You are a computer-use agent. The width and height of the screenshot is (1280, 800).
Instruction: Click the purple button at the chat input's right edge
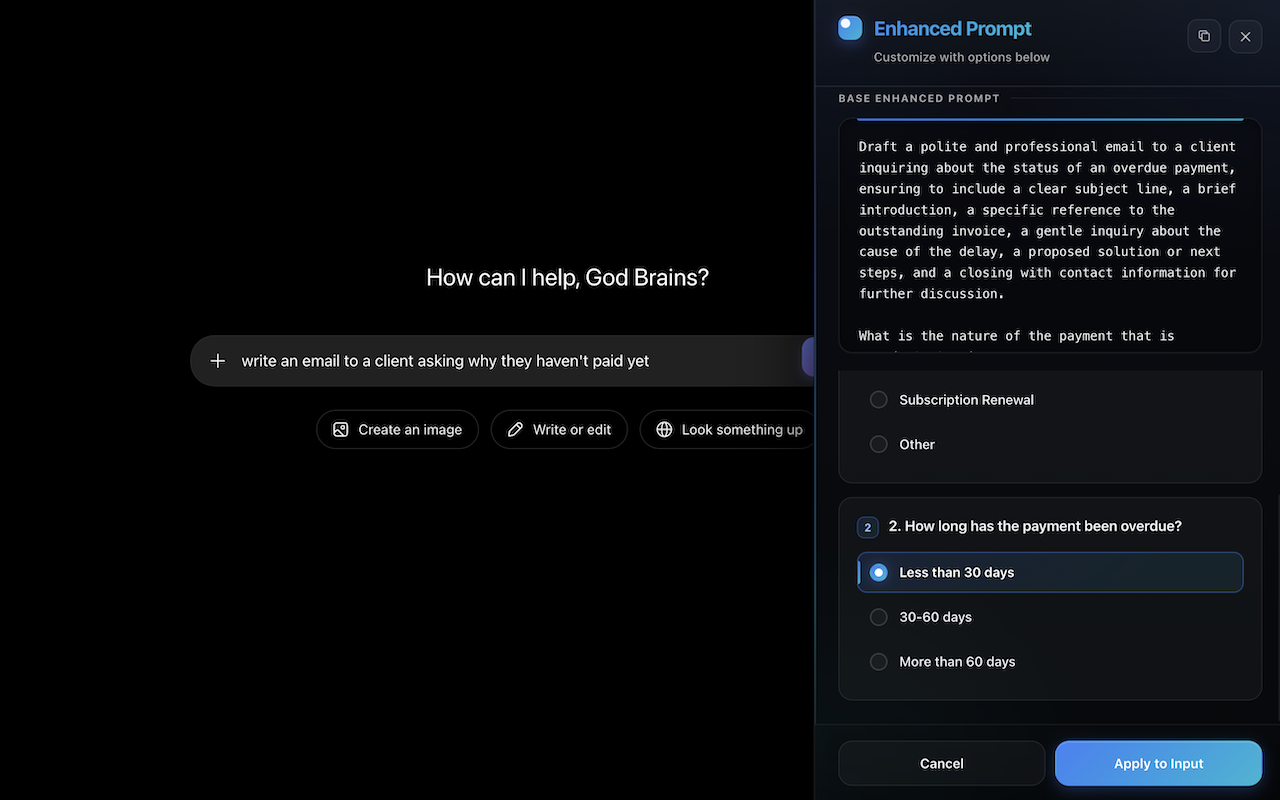808,357
